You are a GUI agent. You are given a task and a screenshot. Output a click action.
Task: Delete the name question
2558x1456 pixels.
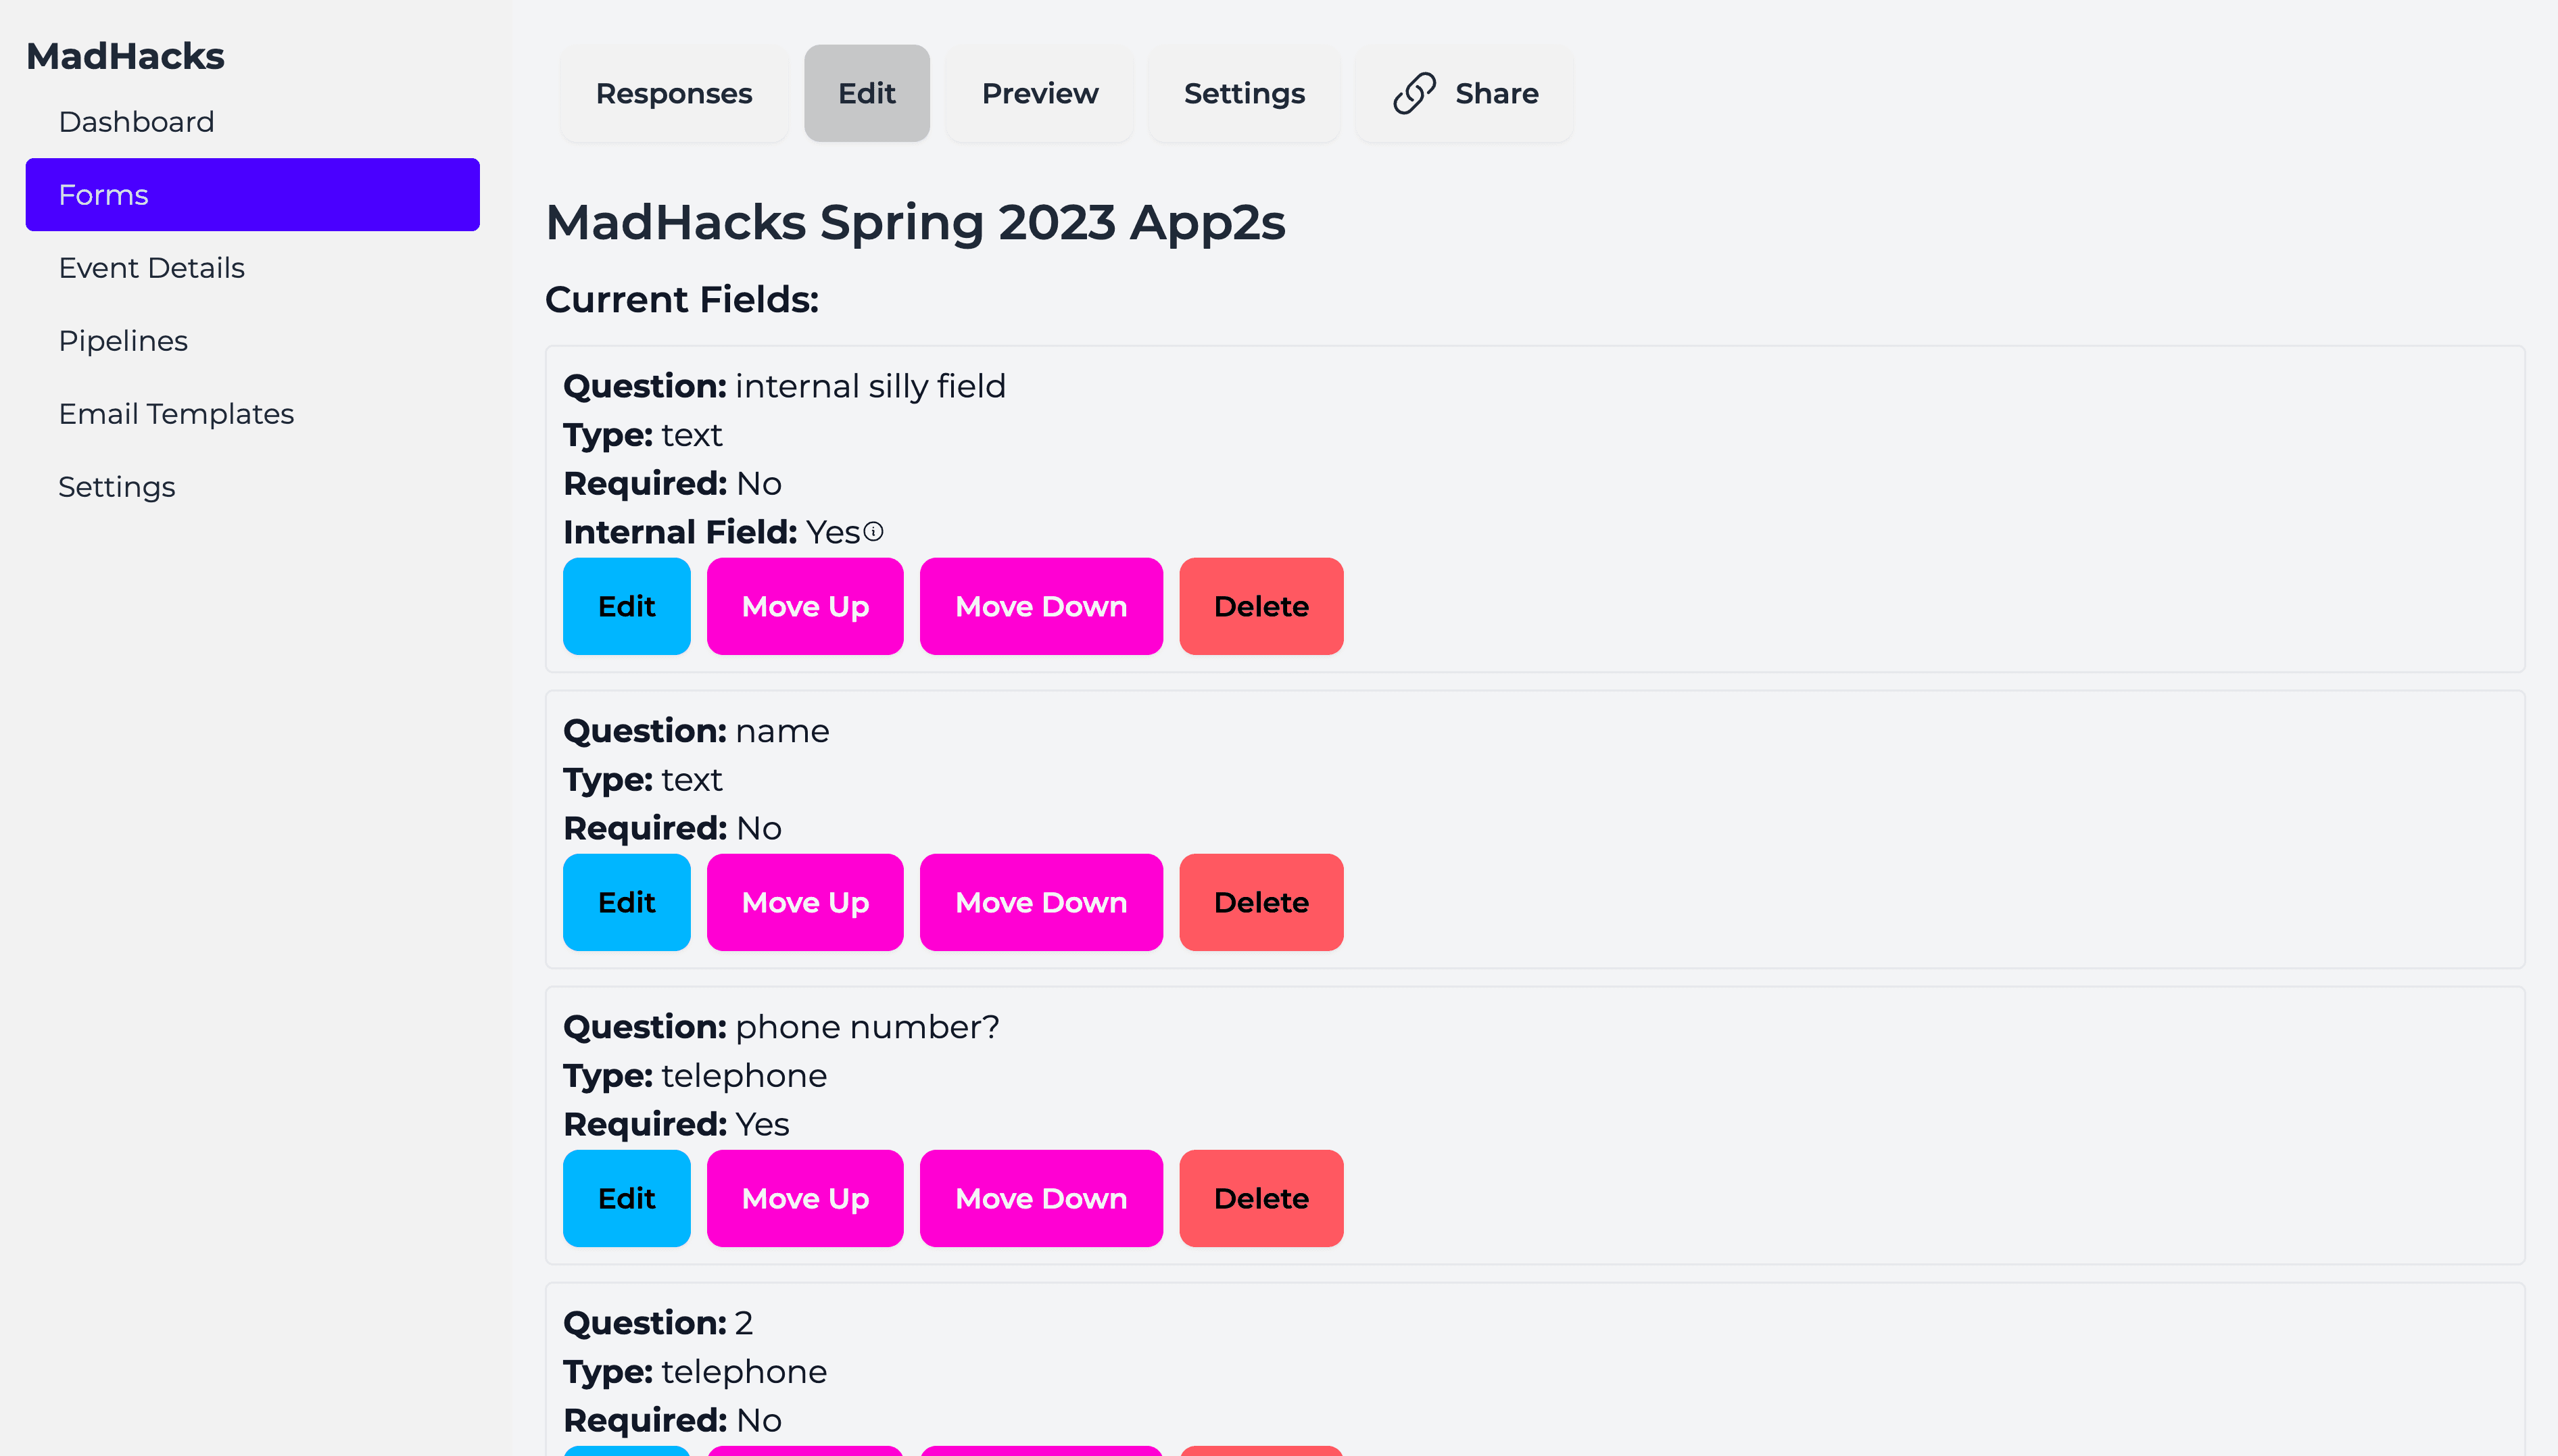1261,902
